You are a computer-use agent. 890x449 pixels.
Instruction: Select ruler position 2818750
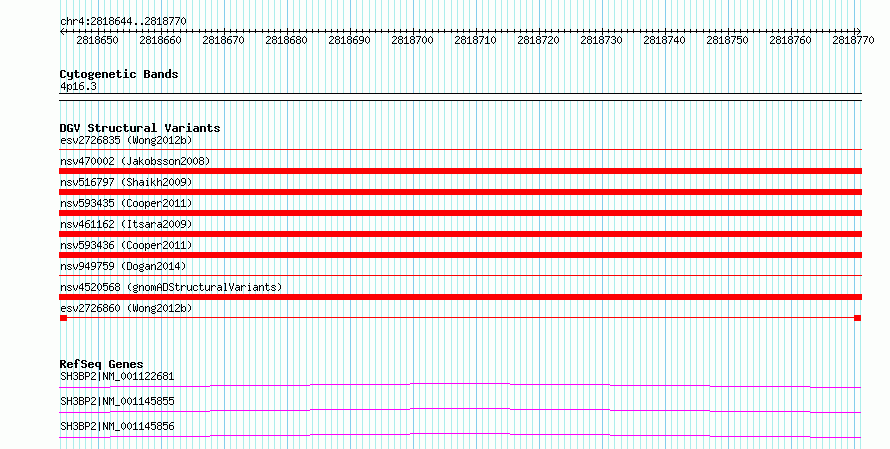pyautogui.click(x=727, y=40)
